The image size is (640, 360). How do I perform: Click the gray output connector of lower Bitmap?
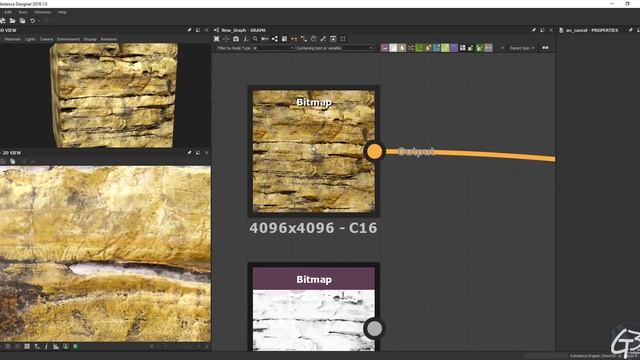374,328
